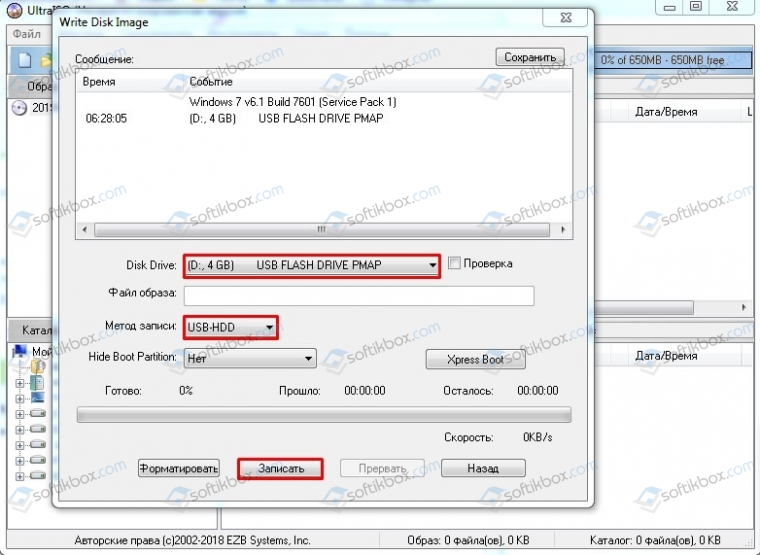Select the My Computer icon in catalog tree
This screenshot has width=760, height=555.
pos(20,351)
